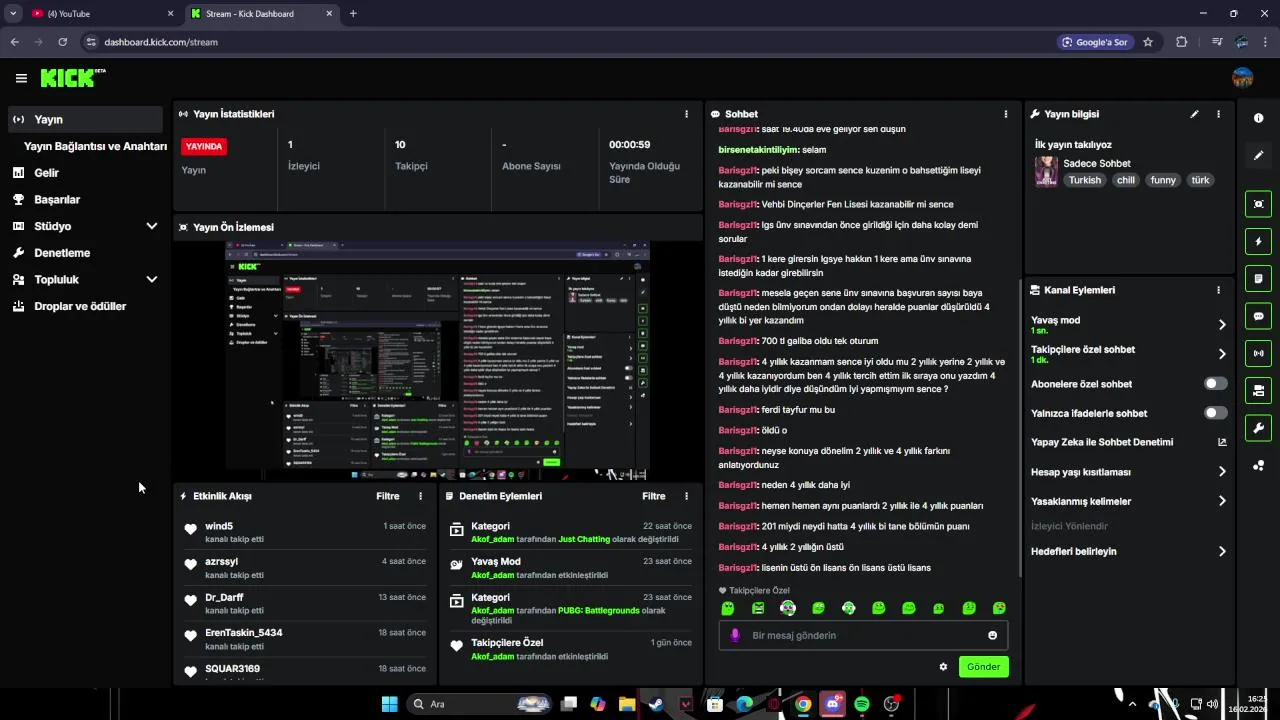Open Yayın bilgisi three-dot options
This screenshot has height=720, width=1280.
coord(1218,114)
